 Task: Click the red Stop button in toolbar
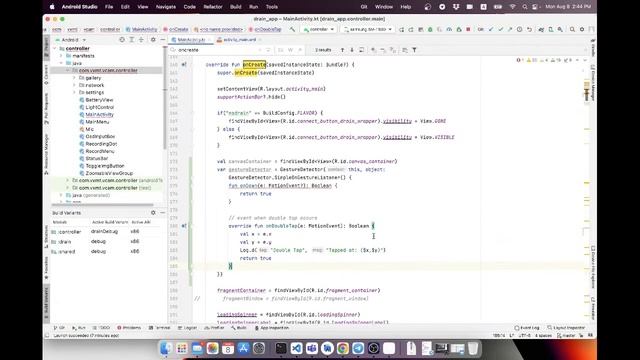468,29
